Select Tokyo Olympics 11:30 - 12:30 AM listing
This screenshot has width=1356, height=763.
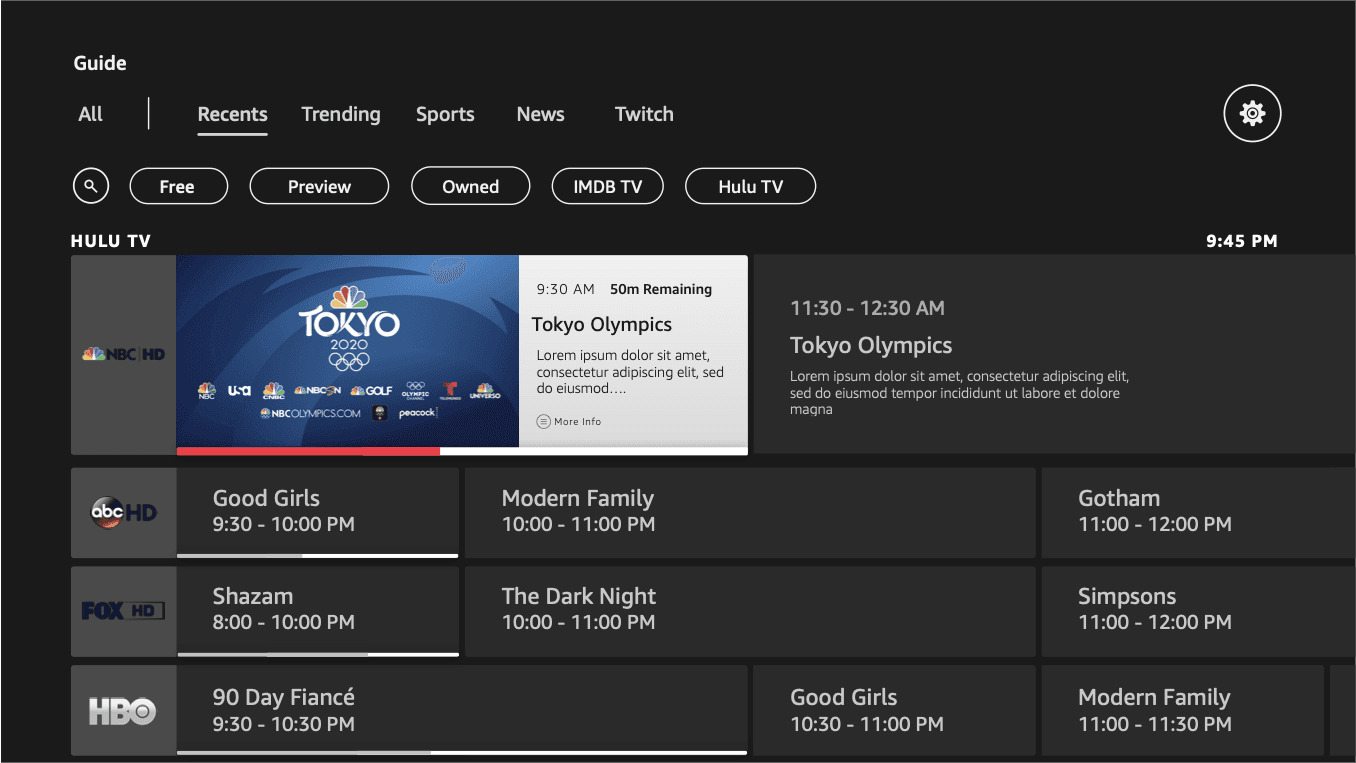pyautogui.click(x=1055, y=355)
